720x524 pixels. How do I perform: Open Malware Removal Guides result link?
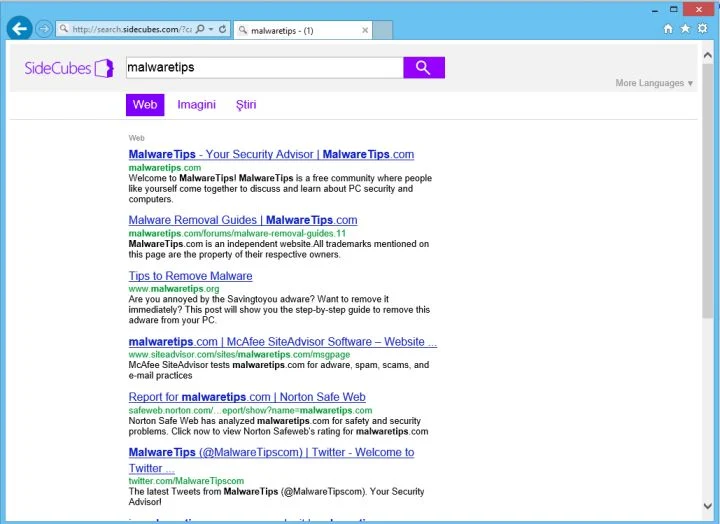pyautogui.click(x=243, y=220)
